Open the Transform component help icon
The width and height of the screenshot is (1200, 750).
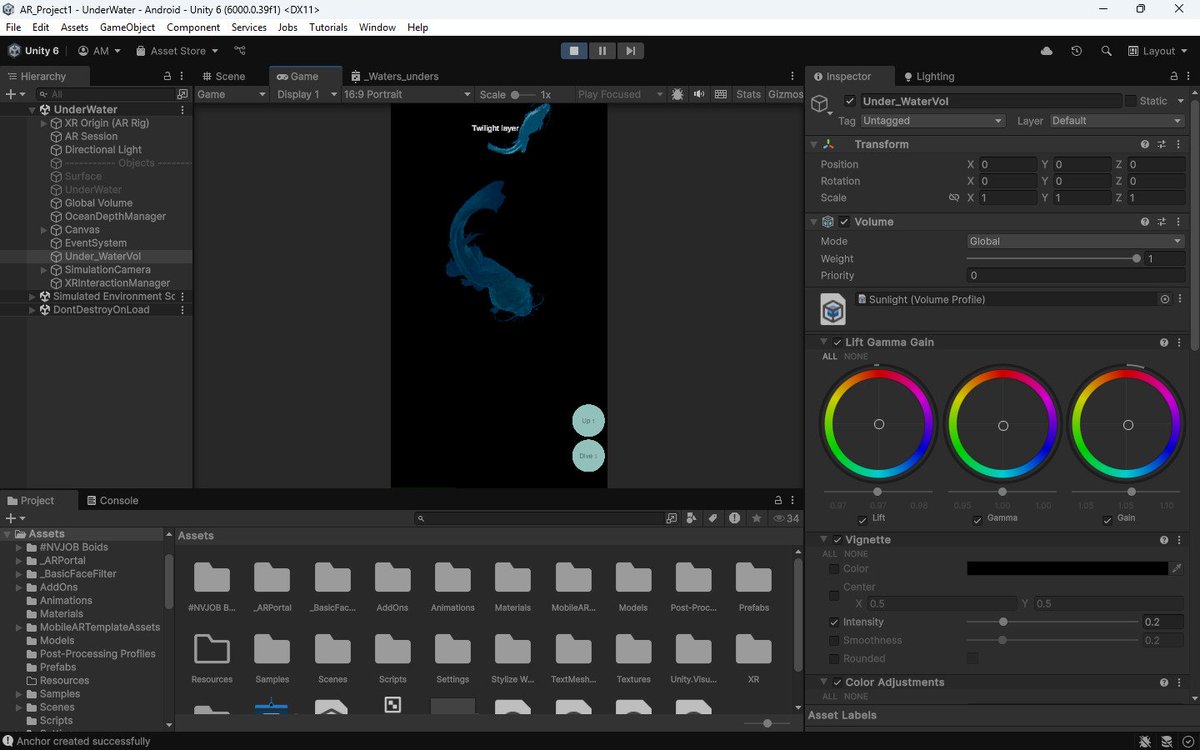[x=1147, y=144]
